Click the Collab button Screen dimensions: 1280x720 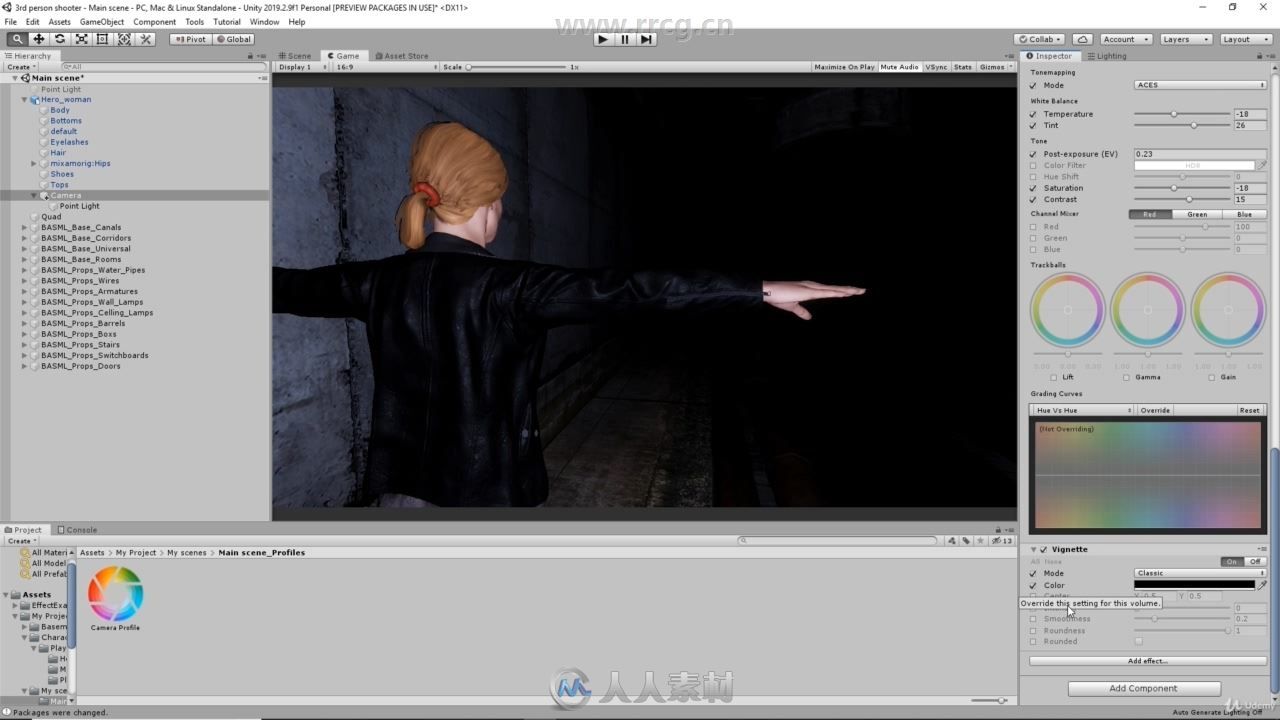[x=1038, y=39]
